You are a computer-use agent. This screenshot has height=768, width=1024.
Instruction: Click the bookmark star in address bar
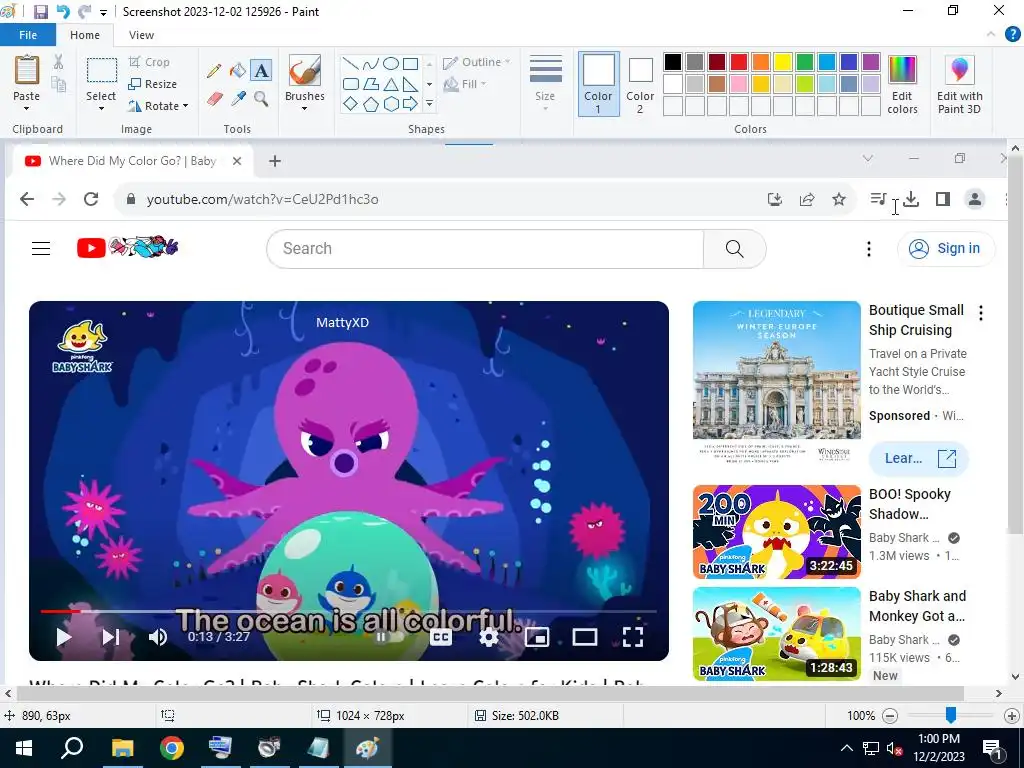(839, 199)
